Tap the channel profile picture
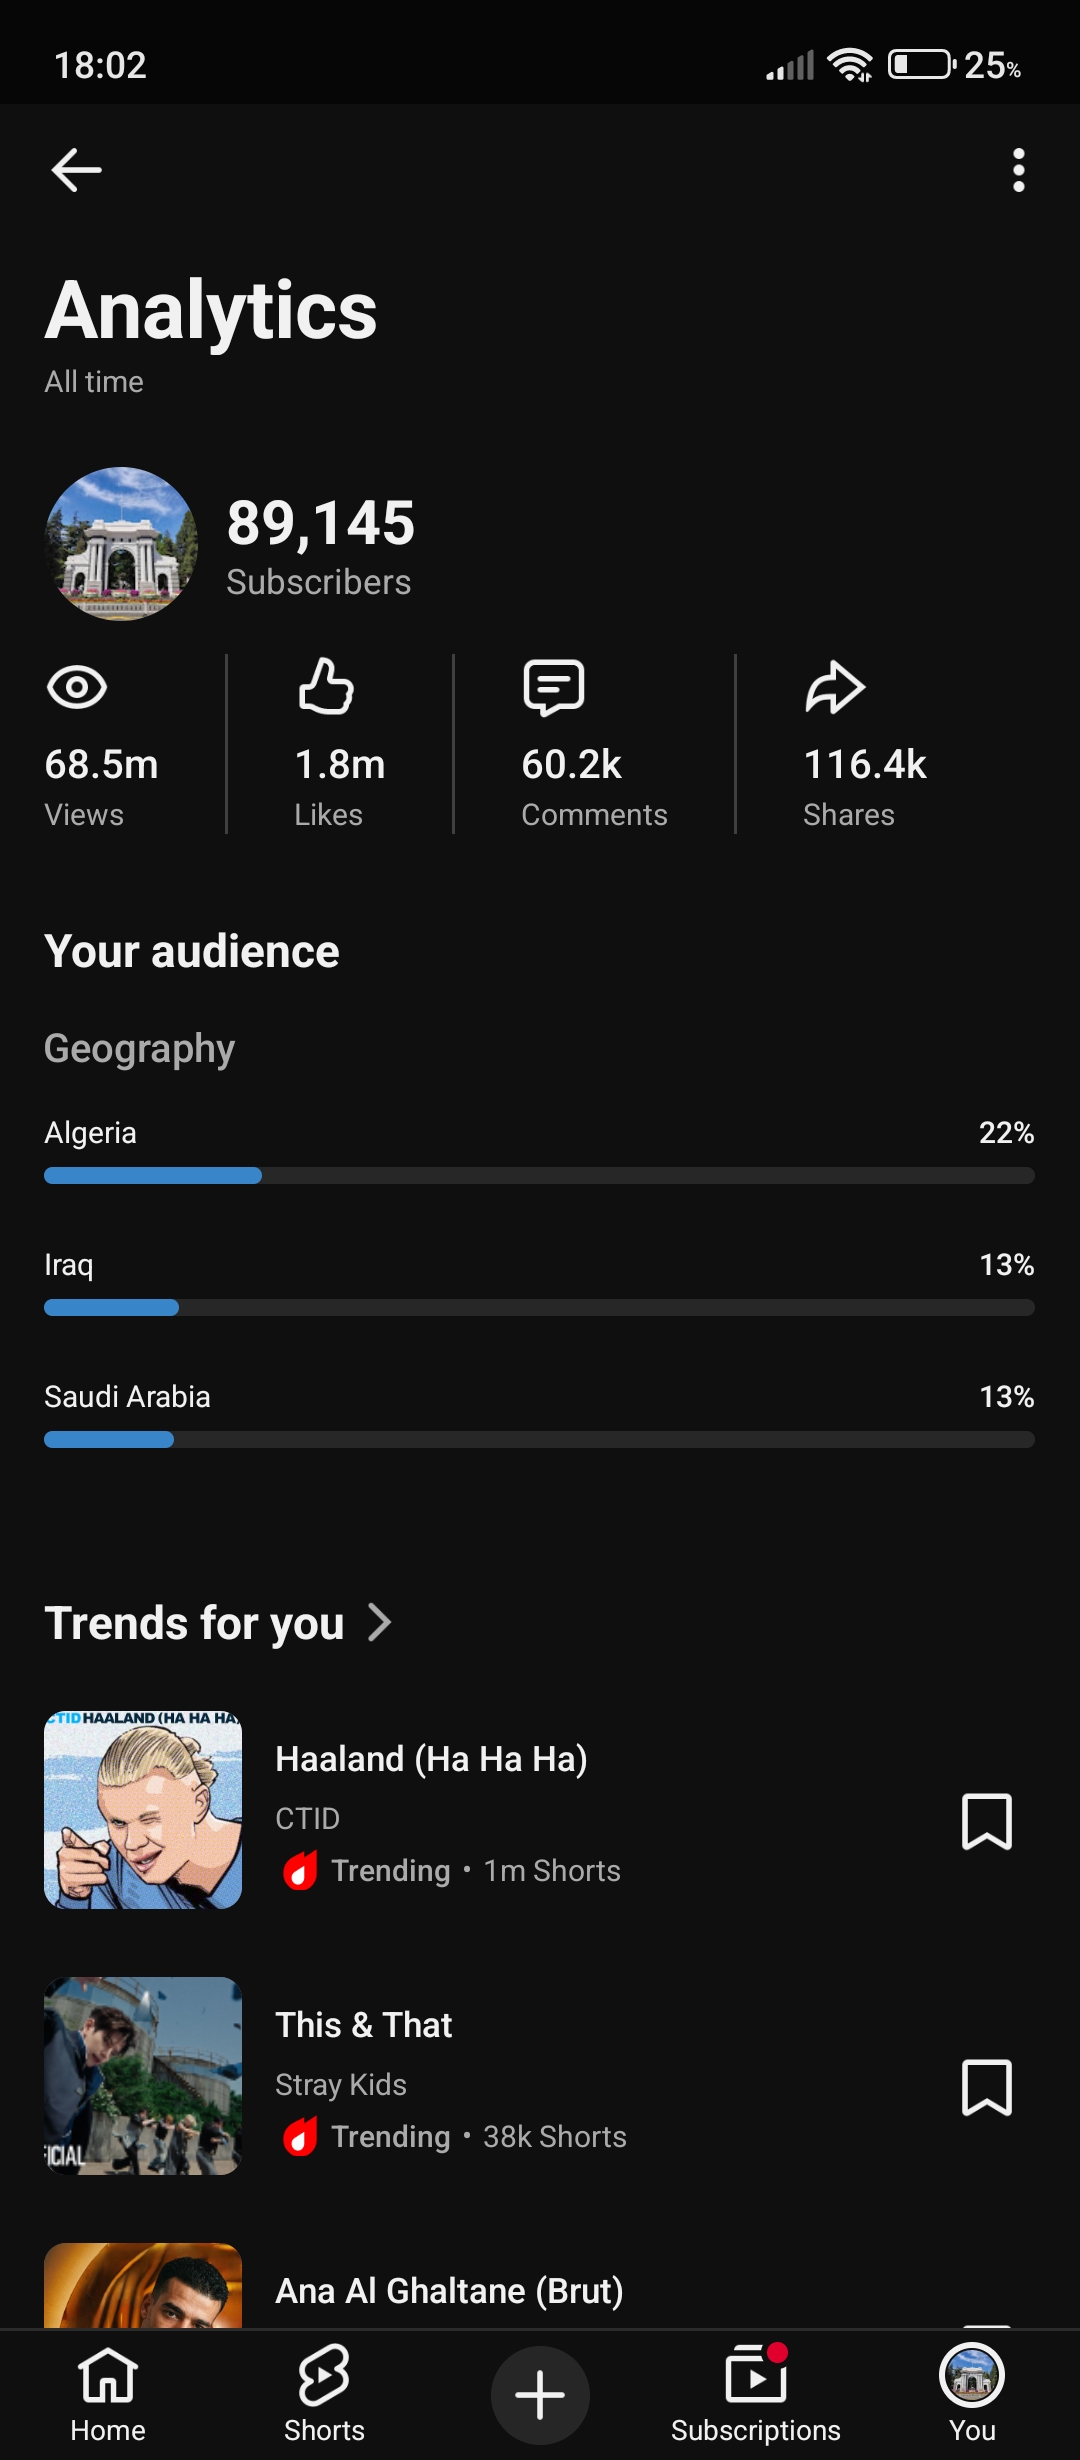This screenshot has height=2460, width=1080. tap(121, 544)
